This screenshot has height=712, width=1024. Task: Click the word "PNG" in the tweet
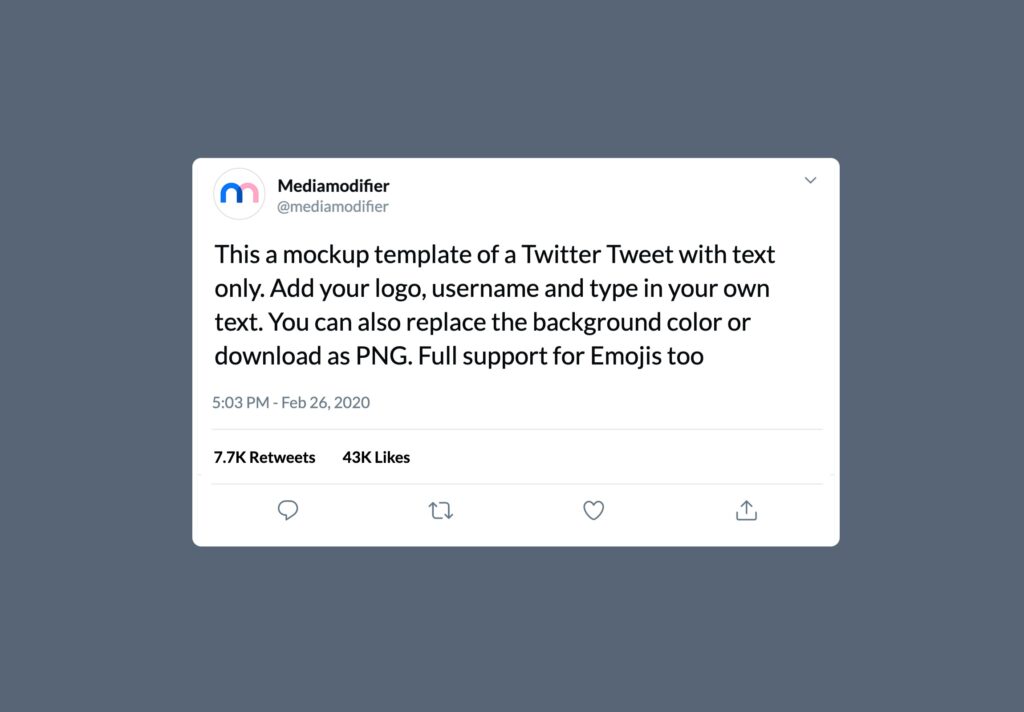coord(384,356)
